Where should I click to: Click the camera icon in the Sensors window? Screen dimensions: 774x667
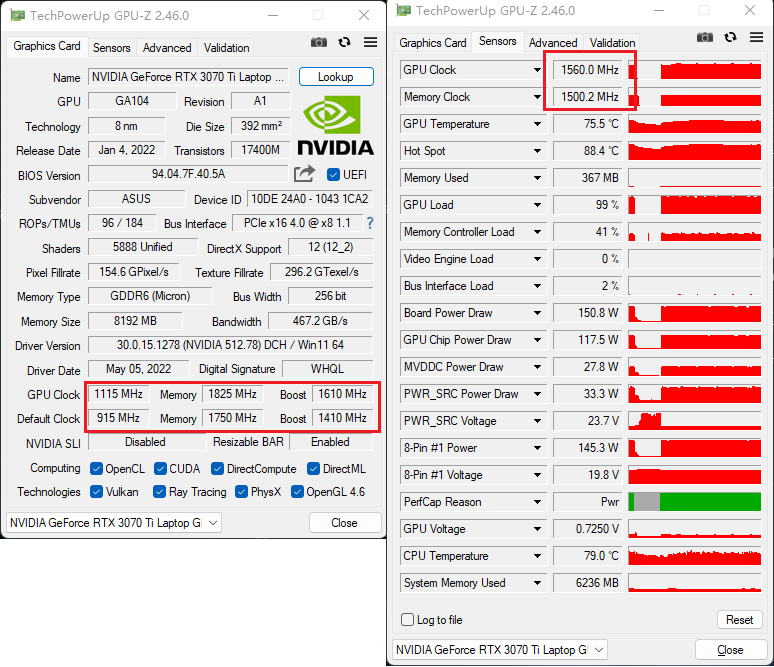[705, 38]
